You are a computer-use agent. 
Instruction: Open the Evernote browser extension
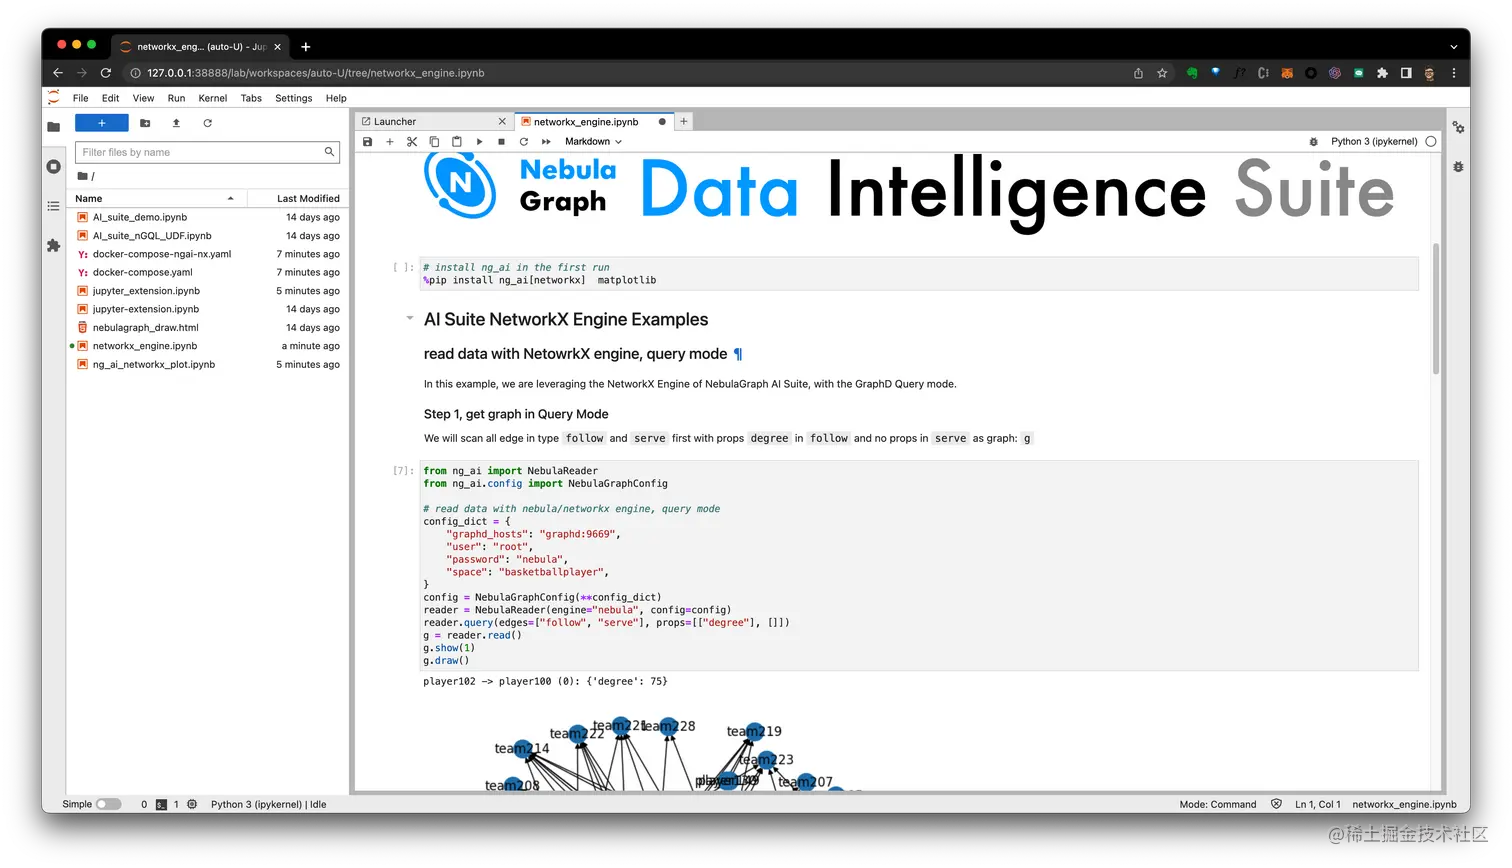1192,73
